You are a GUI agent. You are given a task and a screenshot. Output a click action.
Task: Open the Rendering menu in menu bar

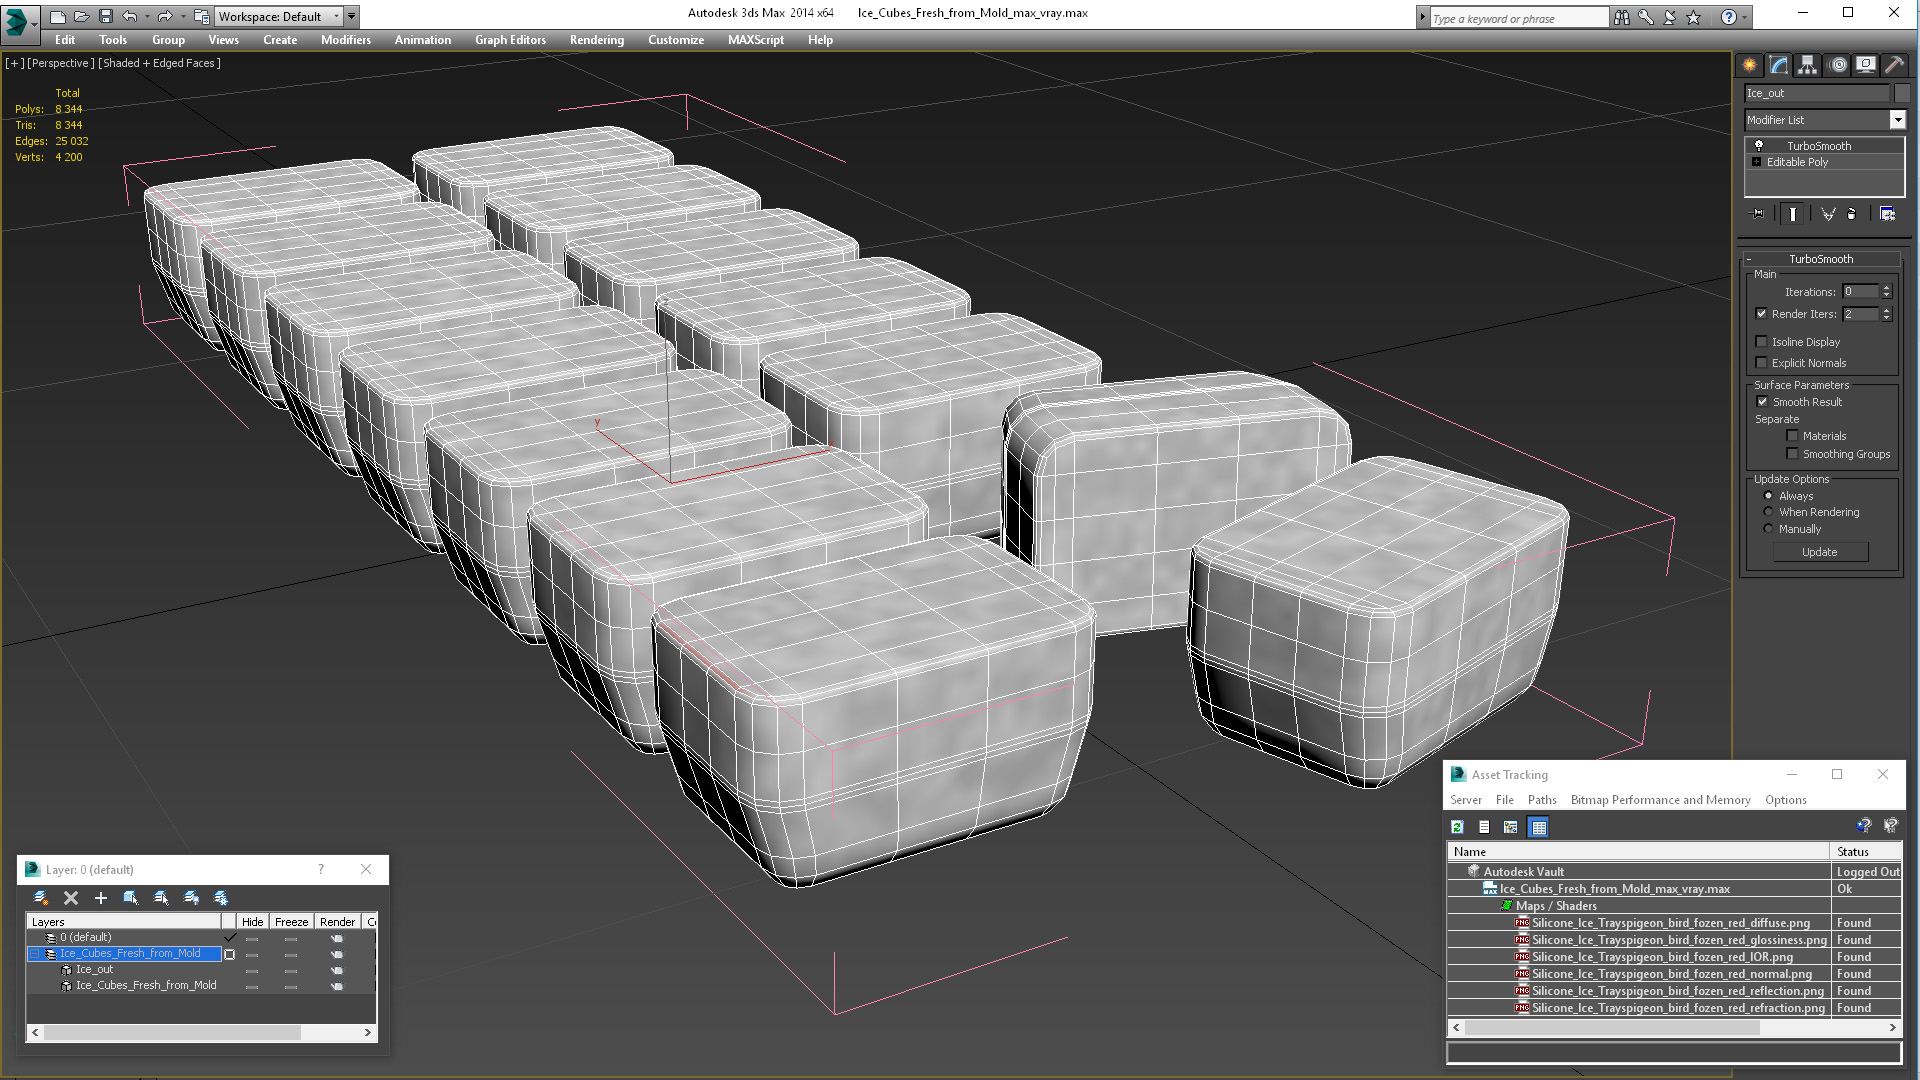596,40
